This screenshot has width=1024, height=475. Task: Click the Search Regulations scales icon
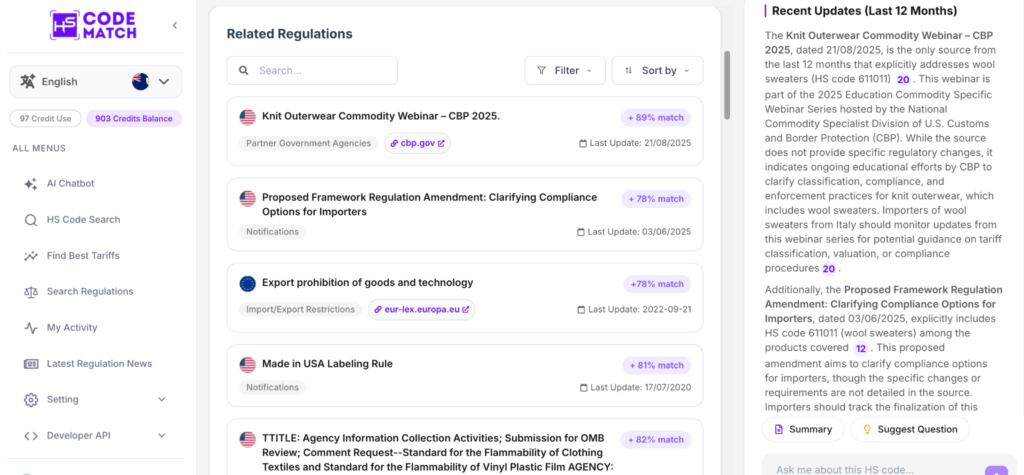[31, 292]
